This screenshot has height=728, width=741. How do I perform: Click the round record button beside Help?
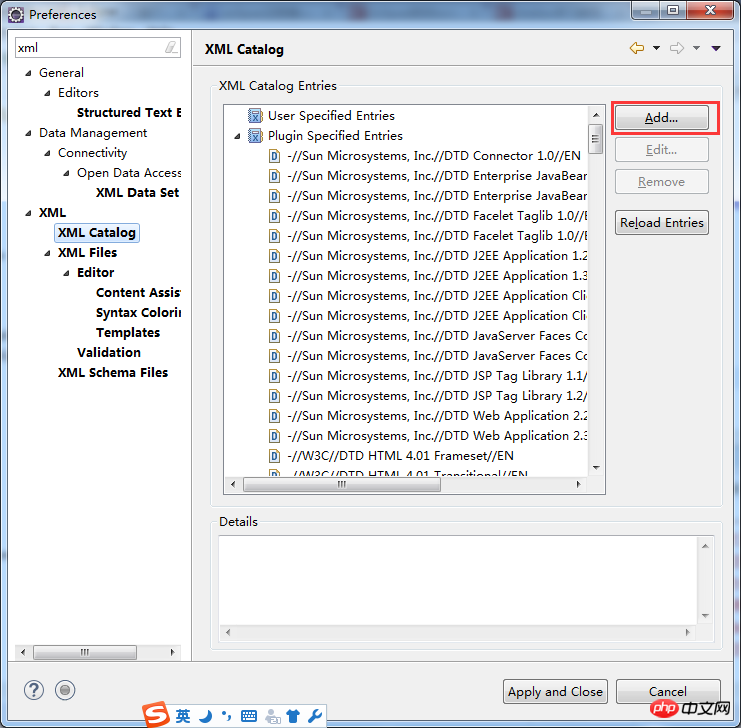coord(65,690)
